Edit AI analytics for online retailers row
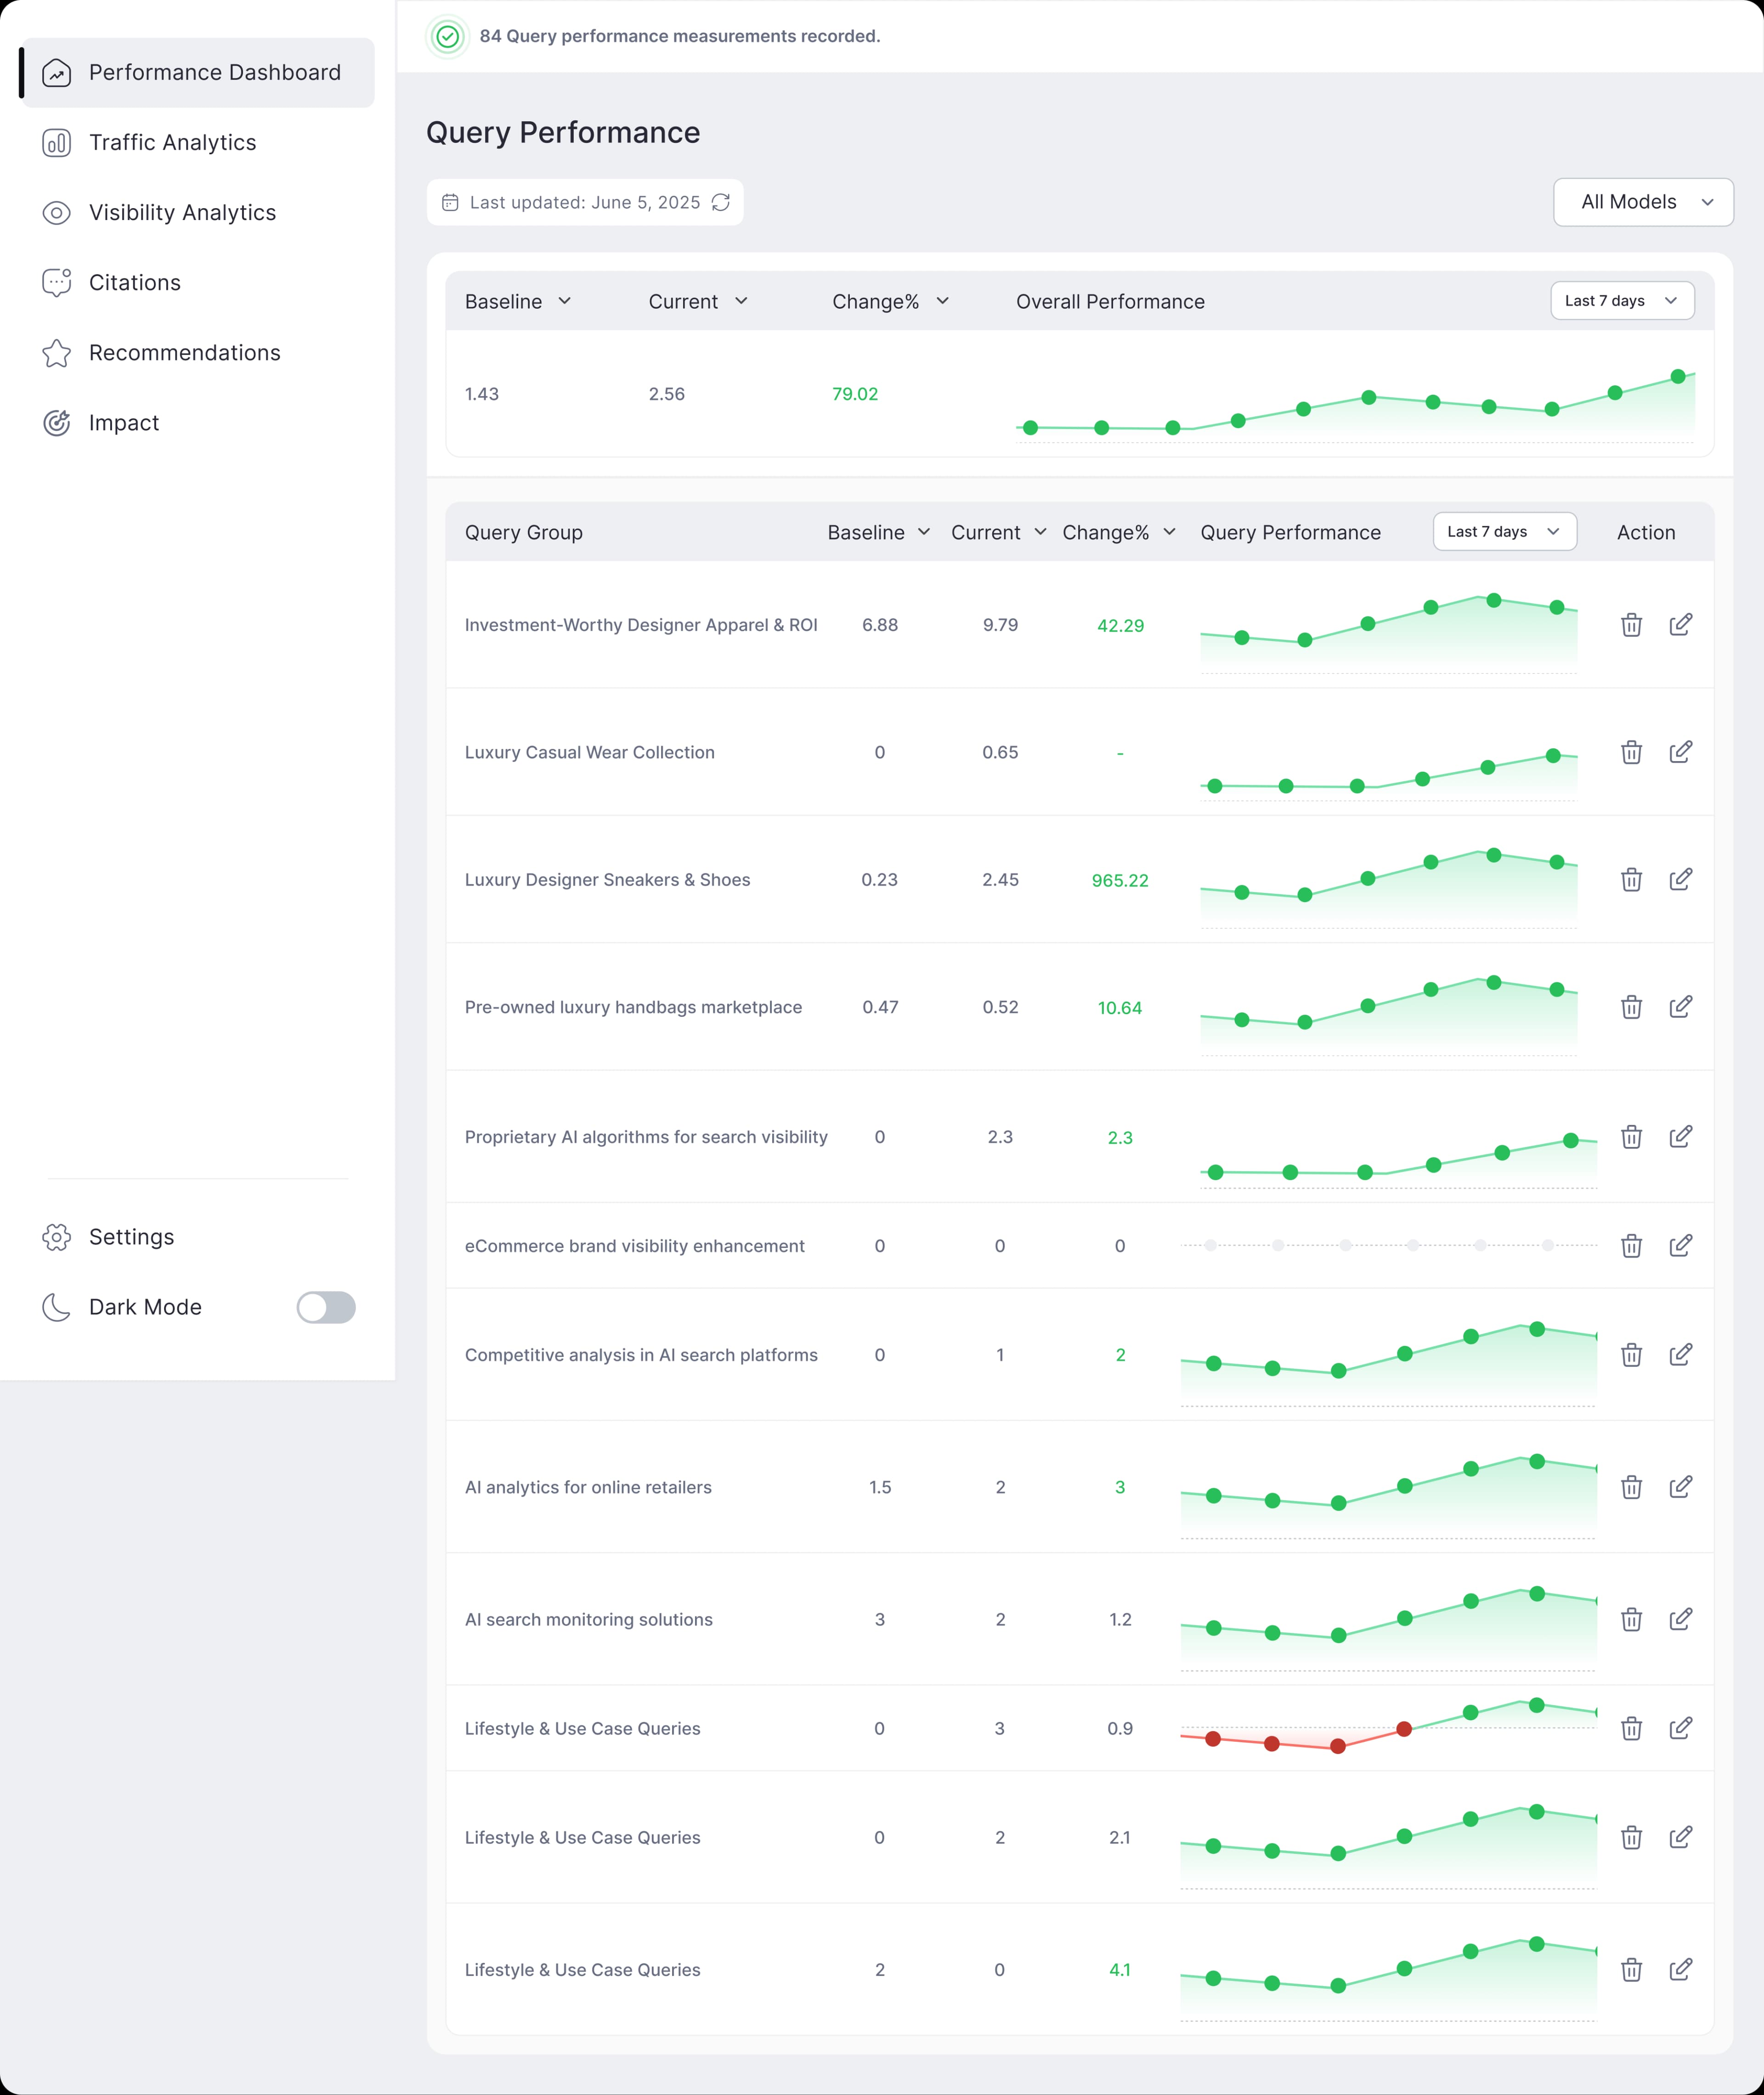 click(x=1680, y=1487)
